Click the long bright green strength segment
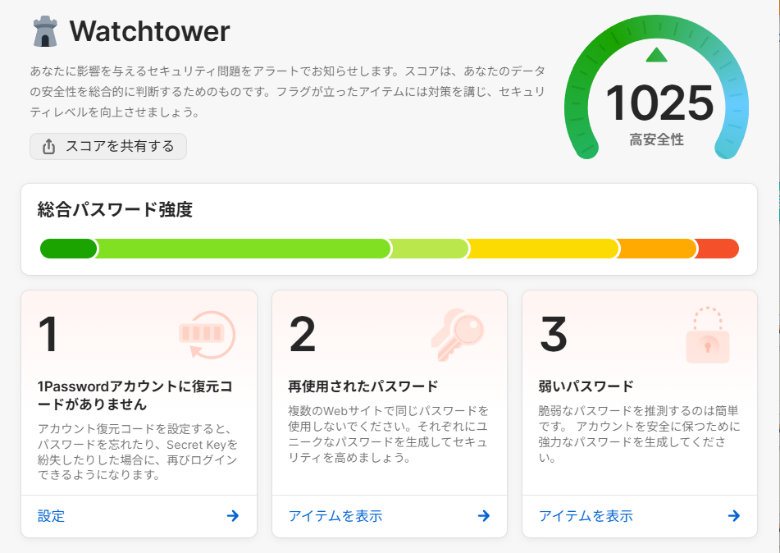This screenshot has width=780, height=553. point(243,249)
